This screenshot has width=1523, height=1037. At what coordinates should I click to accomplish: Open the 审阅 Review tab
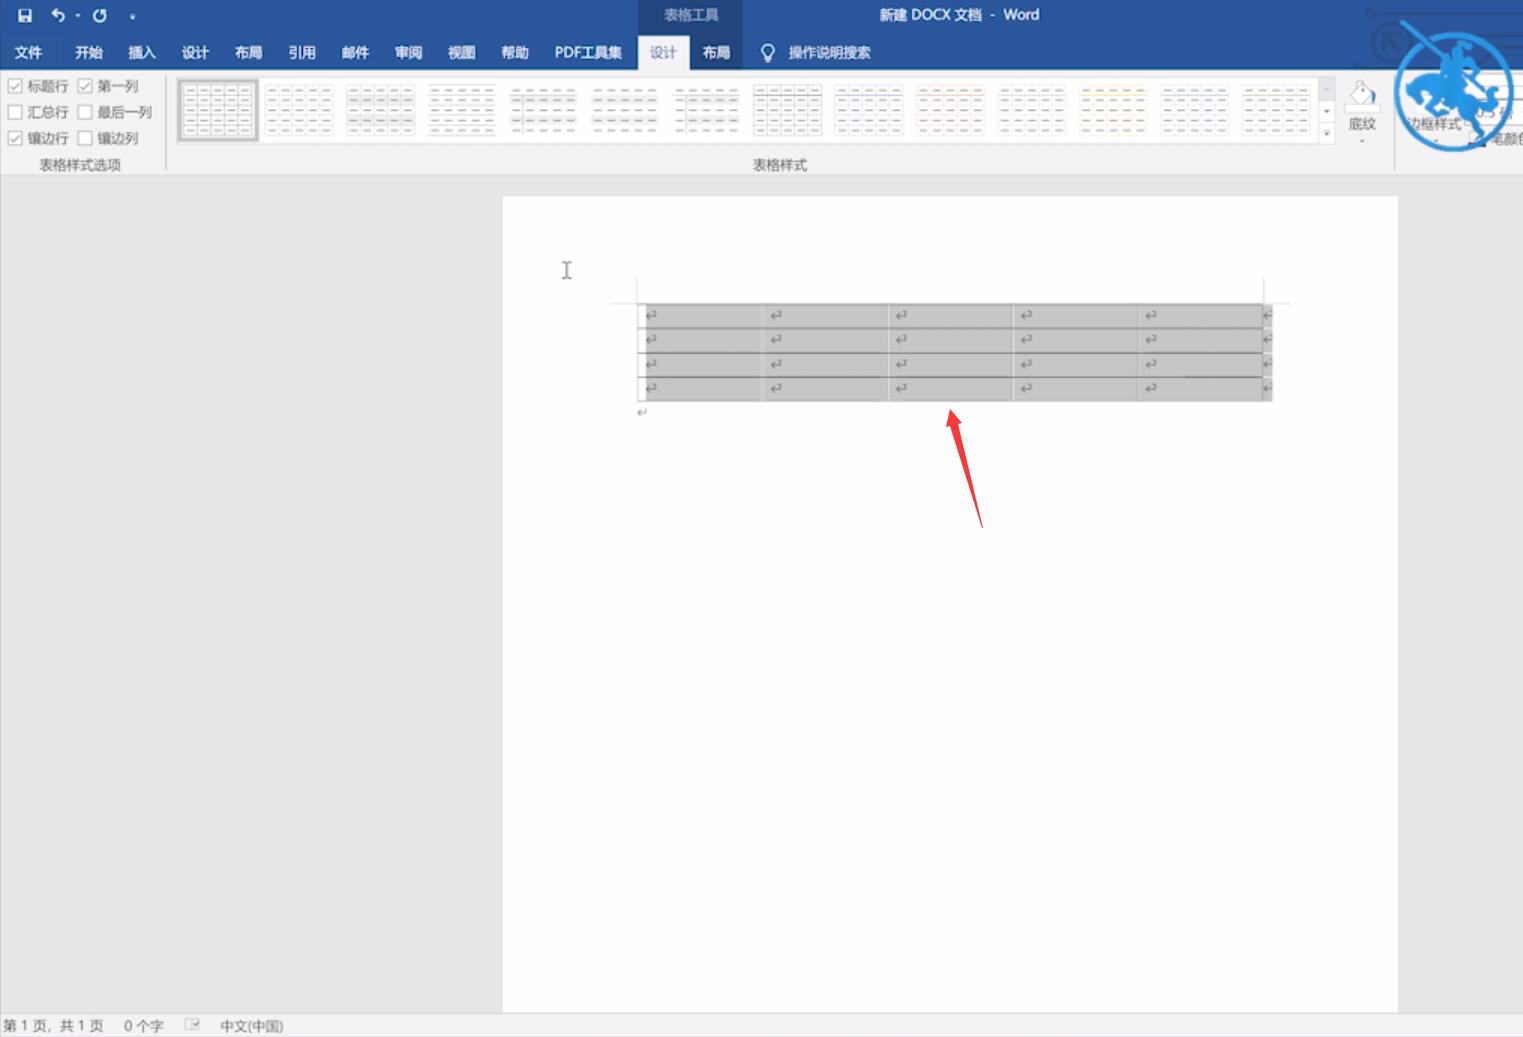[408, 52]
